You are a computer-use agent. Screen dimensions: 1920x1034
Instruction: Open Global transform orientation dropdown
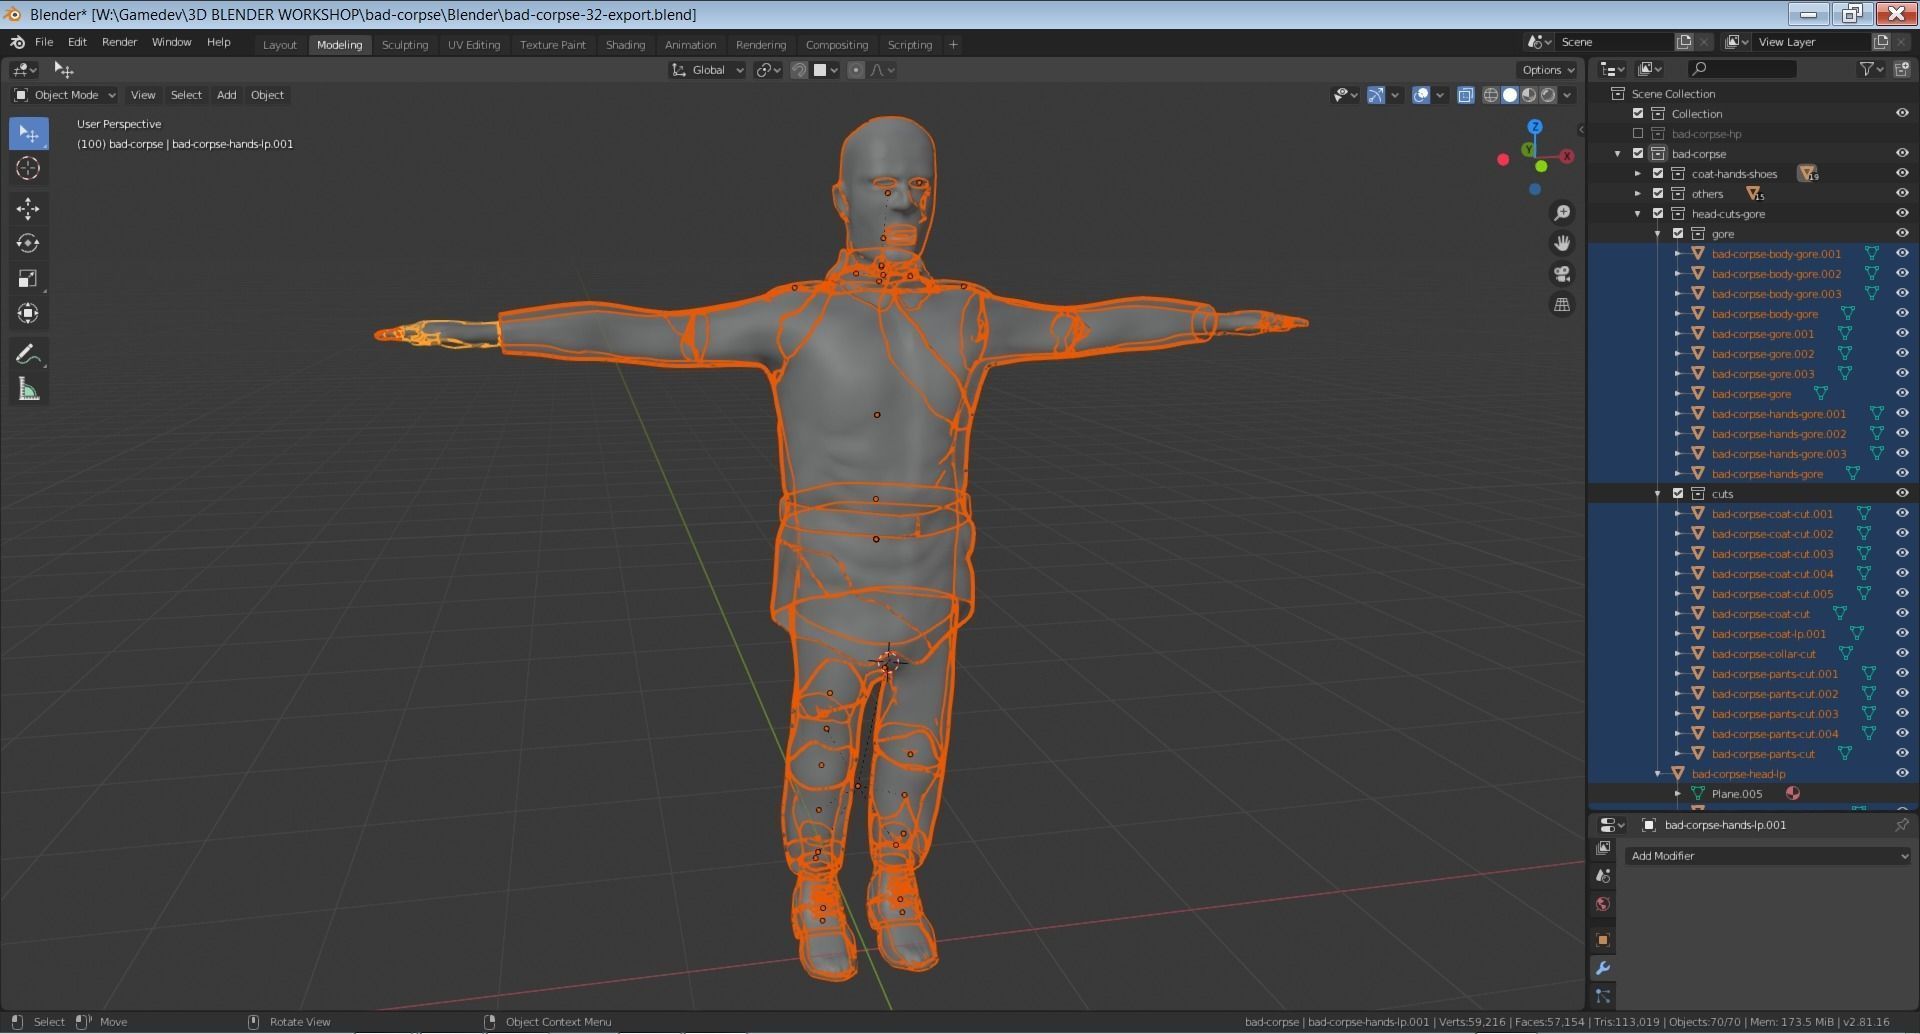click(707, 70)
